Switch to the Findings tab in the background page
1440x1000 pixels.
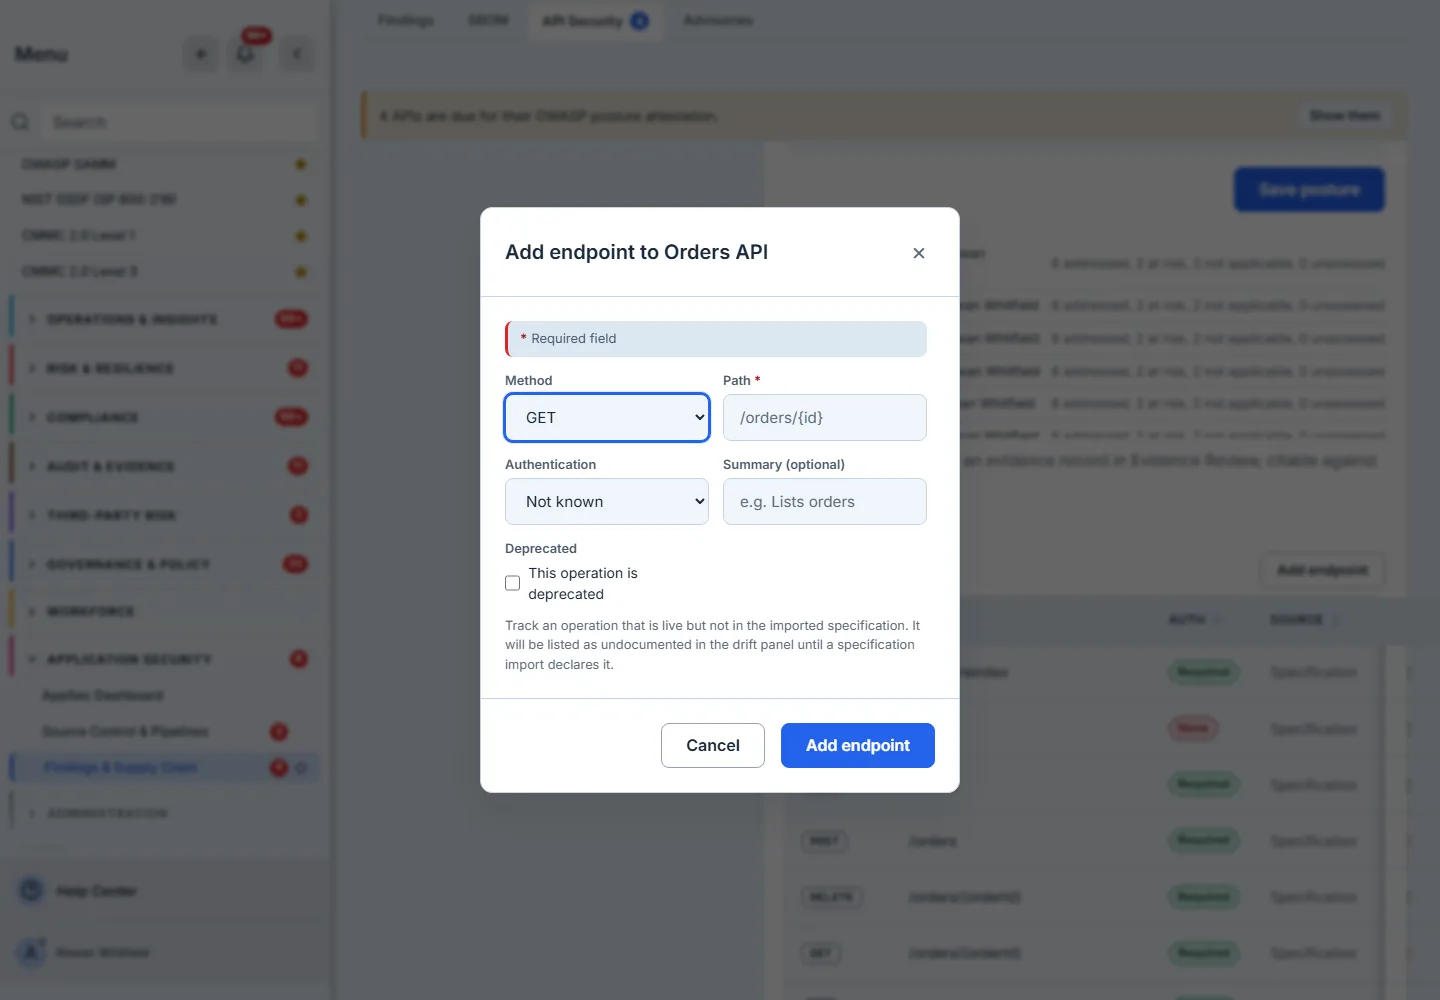(406, 20)
